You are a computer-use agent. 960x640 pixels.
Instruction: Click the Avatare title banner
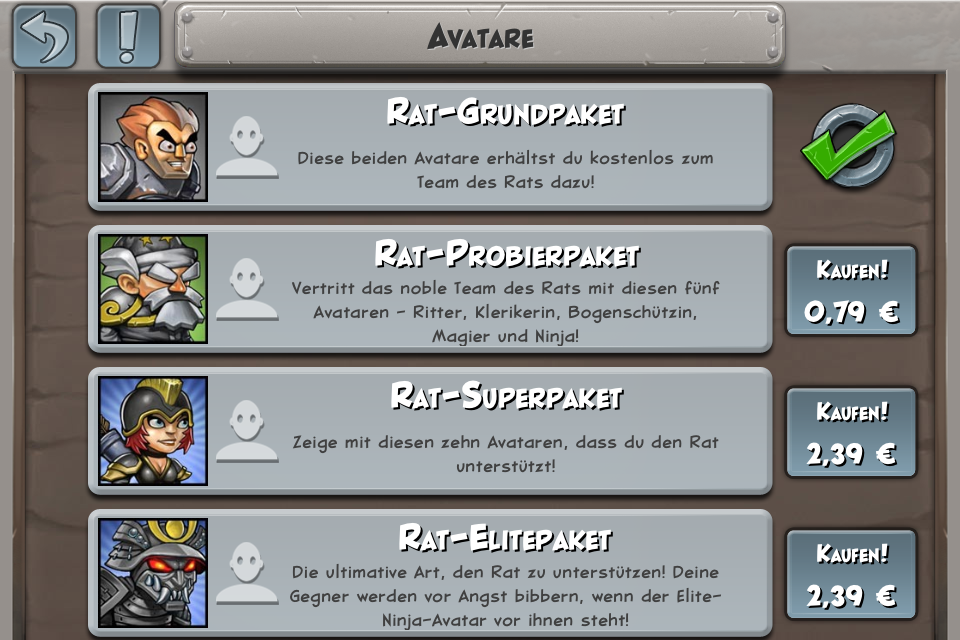click(x=480, y=36)
